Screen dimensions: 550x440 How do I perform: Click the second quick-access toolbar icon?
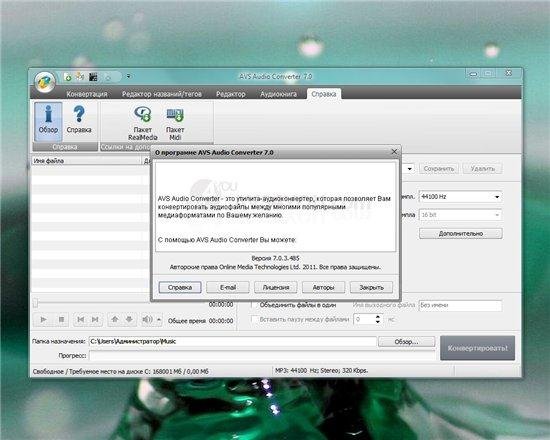click(80, 77)
